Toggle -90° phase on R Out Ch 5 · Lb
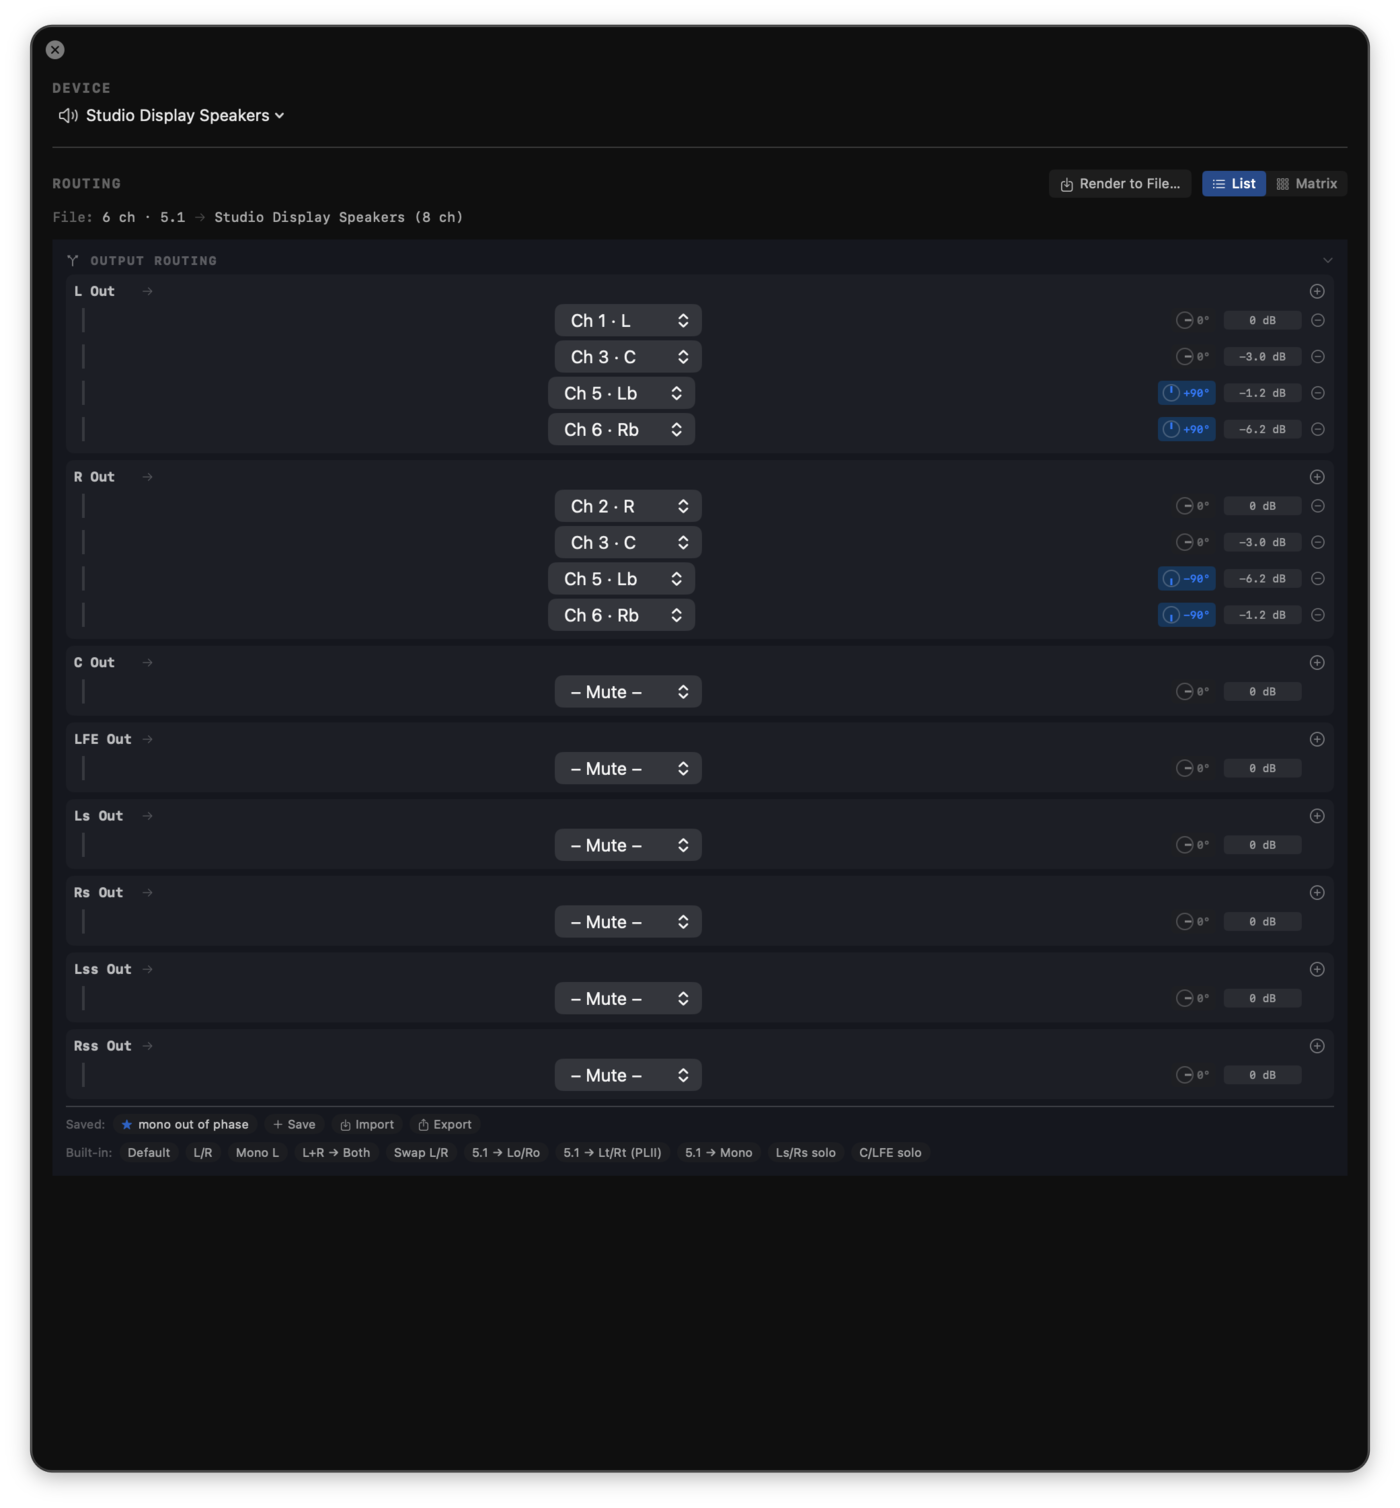The width and height of the screenshot is (1400, 1508). pos(1186,579)
